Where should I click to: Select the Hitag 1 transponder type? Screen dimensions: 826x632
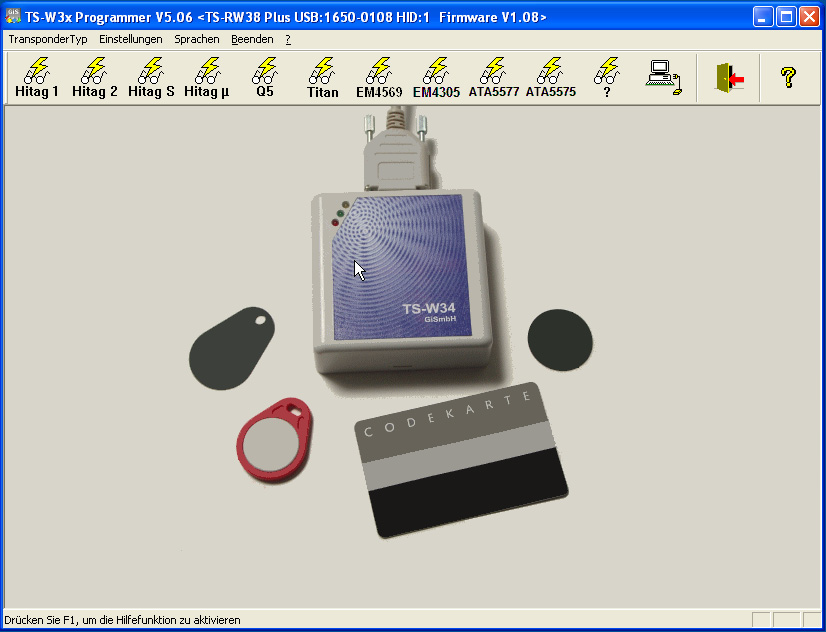click(x=36, y=75)
